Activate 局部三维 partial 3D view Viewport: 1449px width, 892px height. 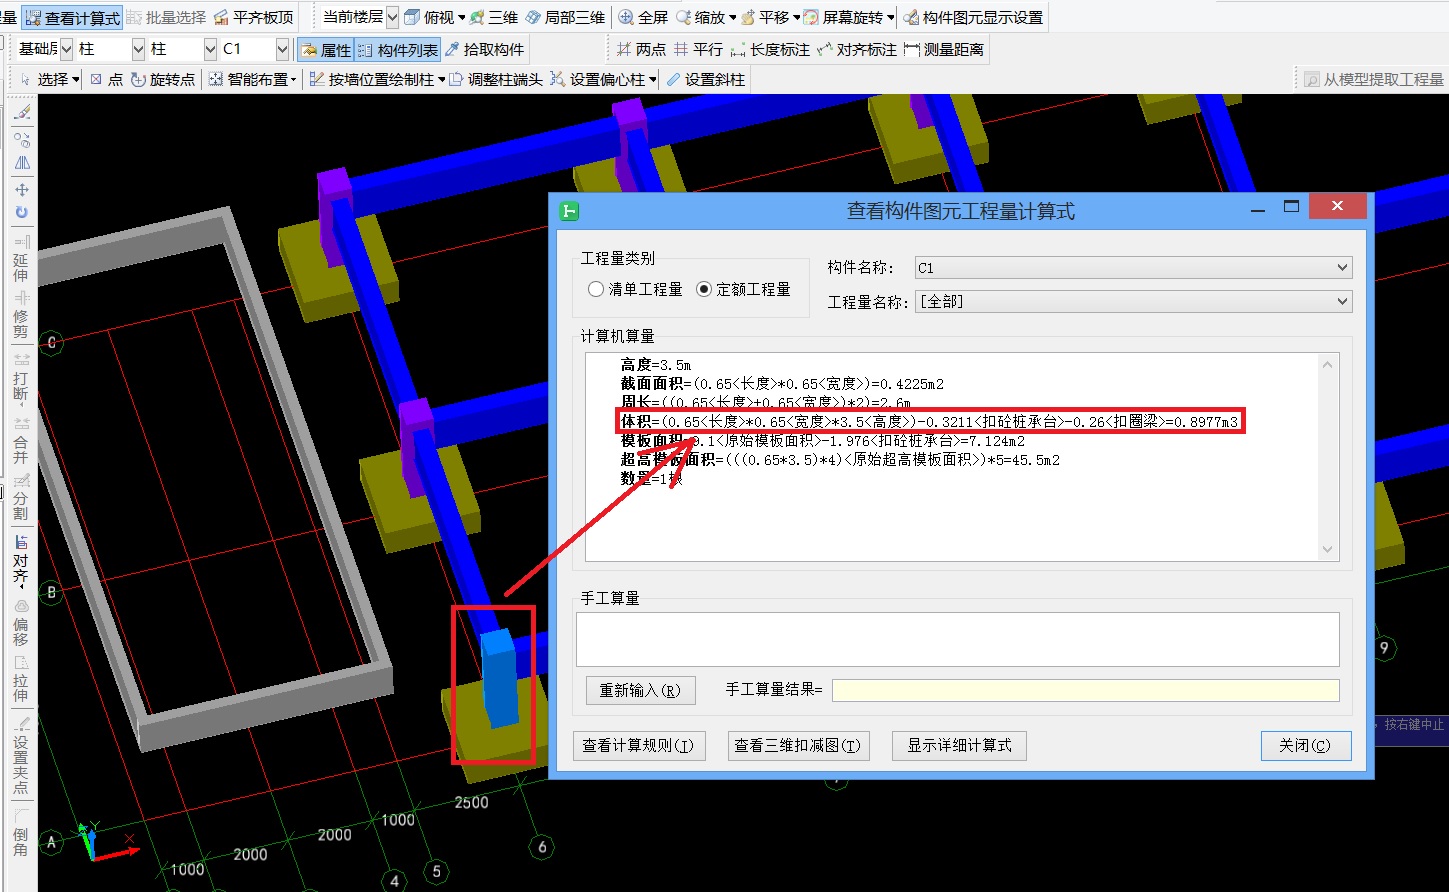565,18
